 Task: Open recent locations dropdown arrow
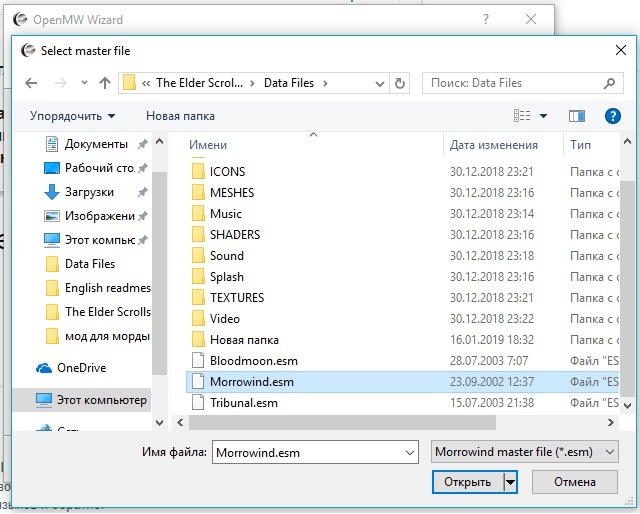[84, 83]
